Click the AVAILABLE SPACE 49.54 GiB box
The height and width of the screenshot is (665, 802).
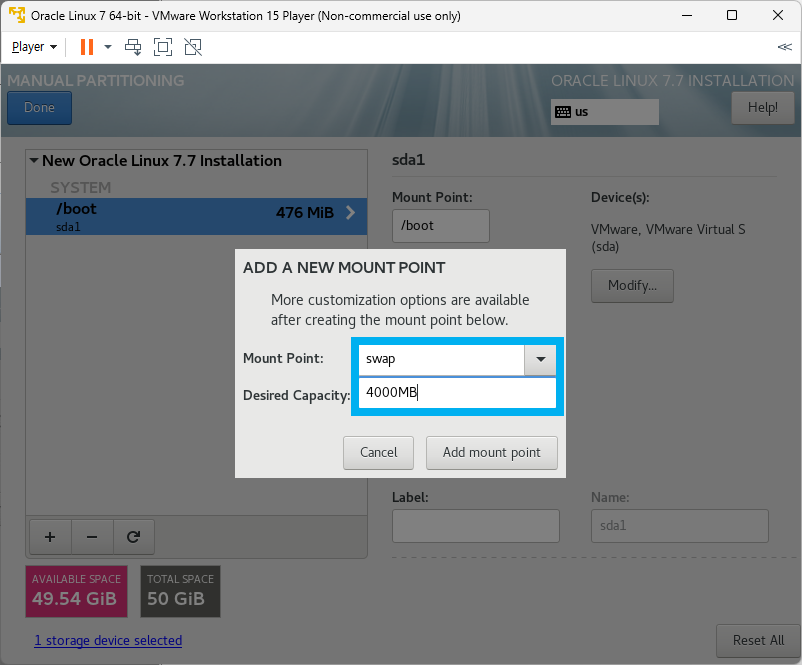(x=77, y=591)
